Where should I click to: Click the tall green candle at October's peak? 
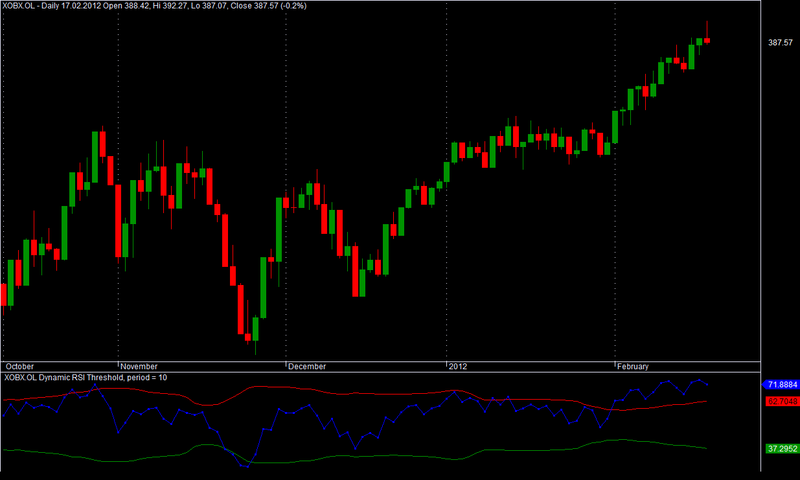click(95, 157)
